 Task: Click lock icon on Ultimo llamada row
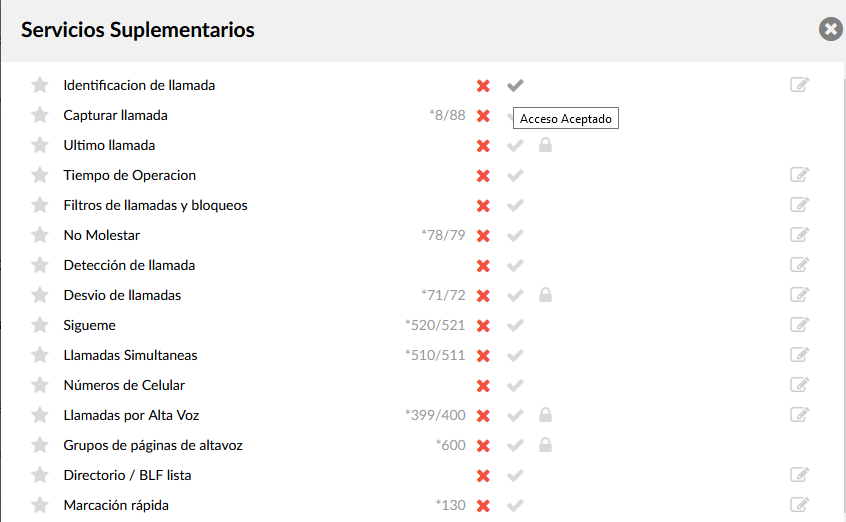pyautogui.click(x=545, y=145)
